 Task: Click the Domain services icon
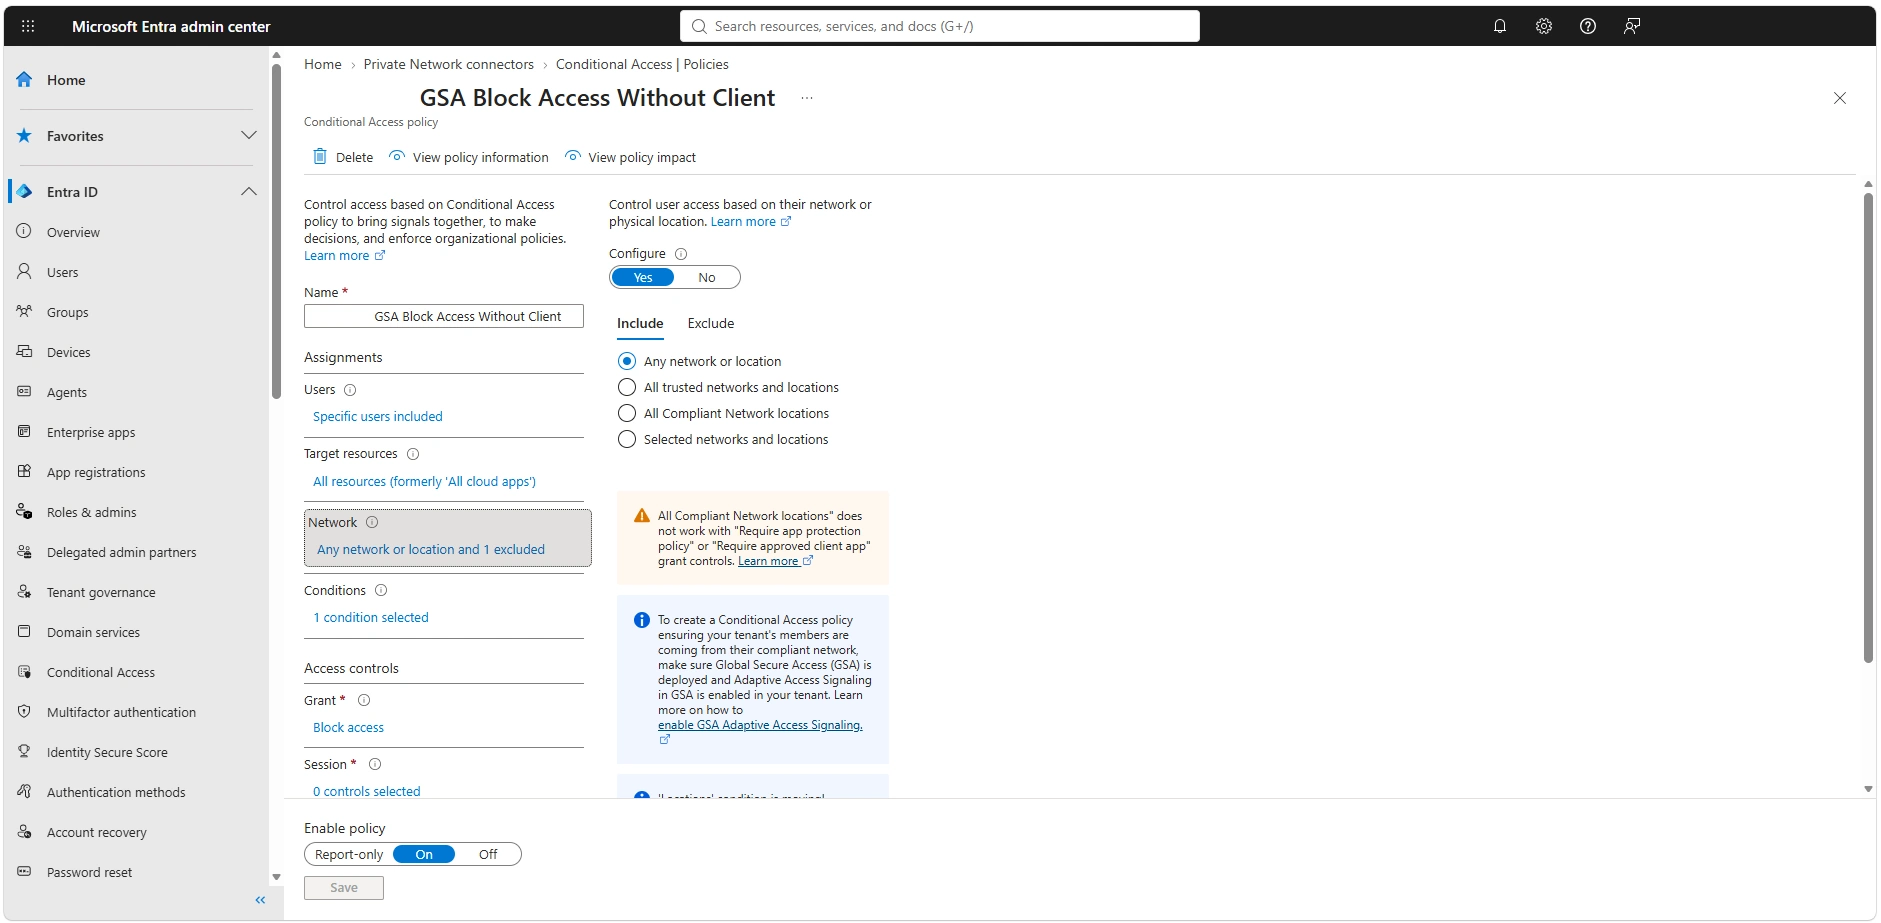coord(24,632)
